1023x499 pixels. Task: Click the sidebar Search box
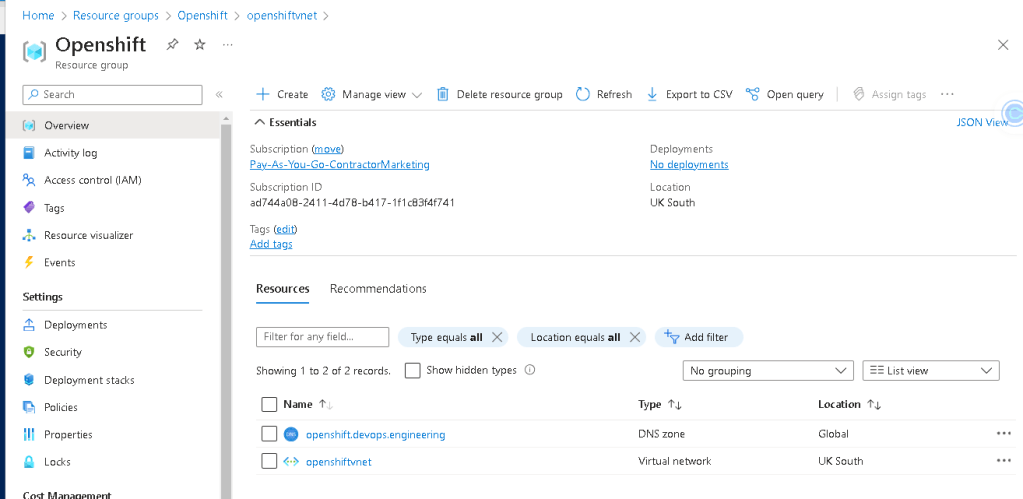(112, 95)
